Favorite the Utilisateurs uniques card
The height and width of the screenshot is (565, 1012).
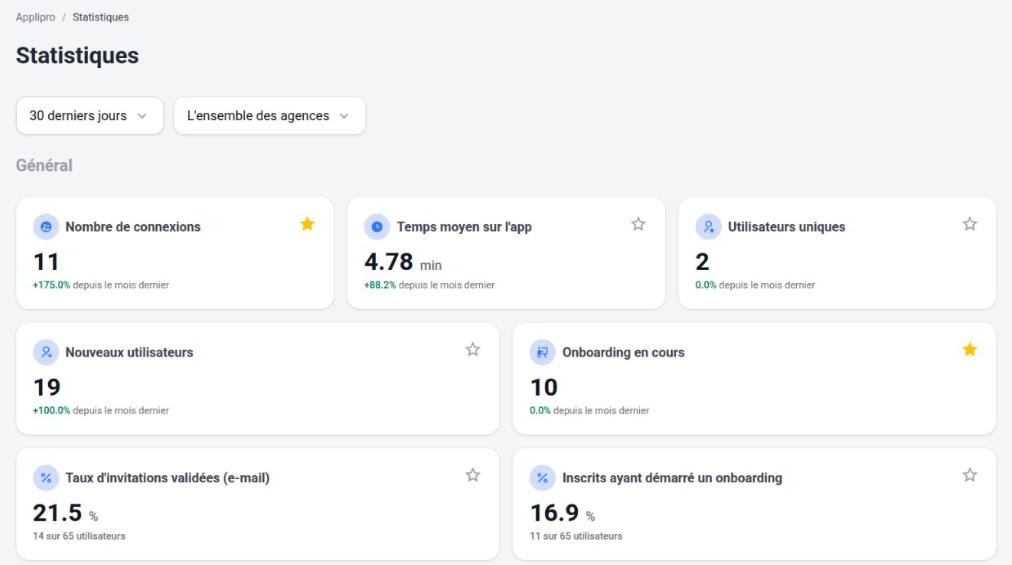point(969,224)
